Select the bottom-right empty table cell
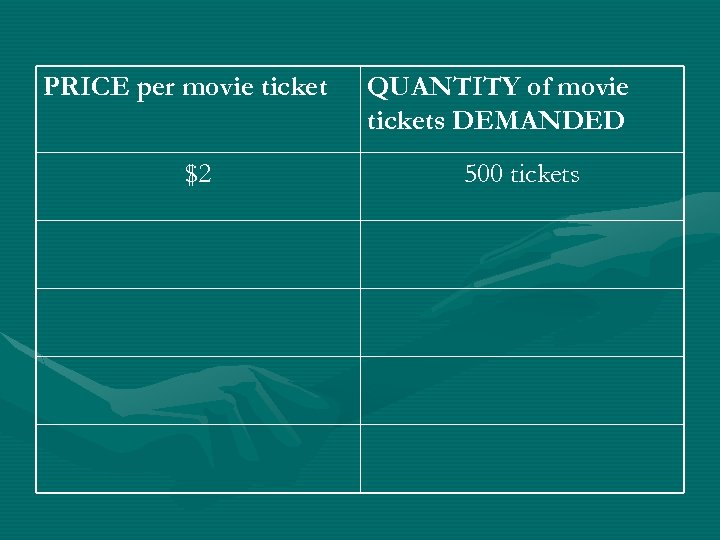 tap(522, 458)
